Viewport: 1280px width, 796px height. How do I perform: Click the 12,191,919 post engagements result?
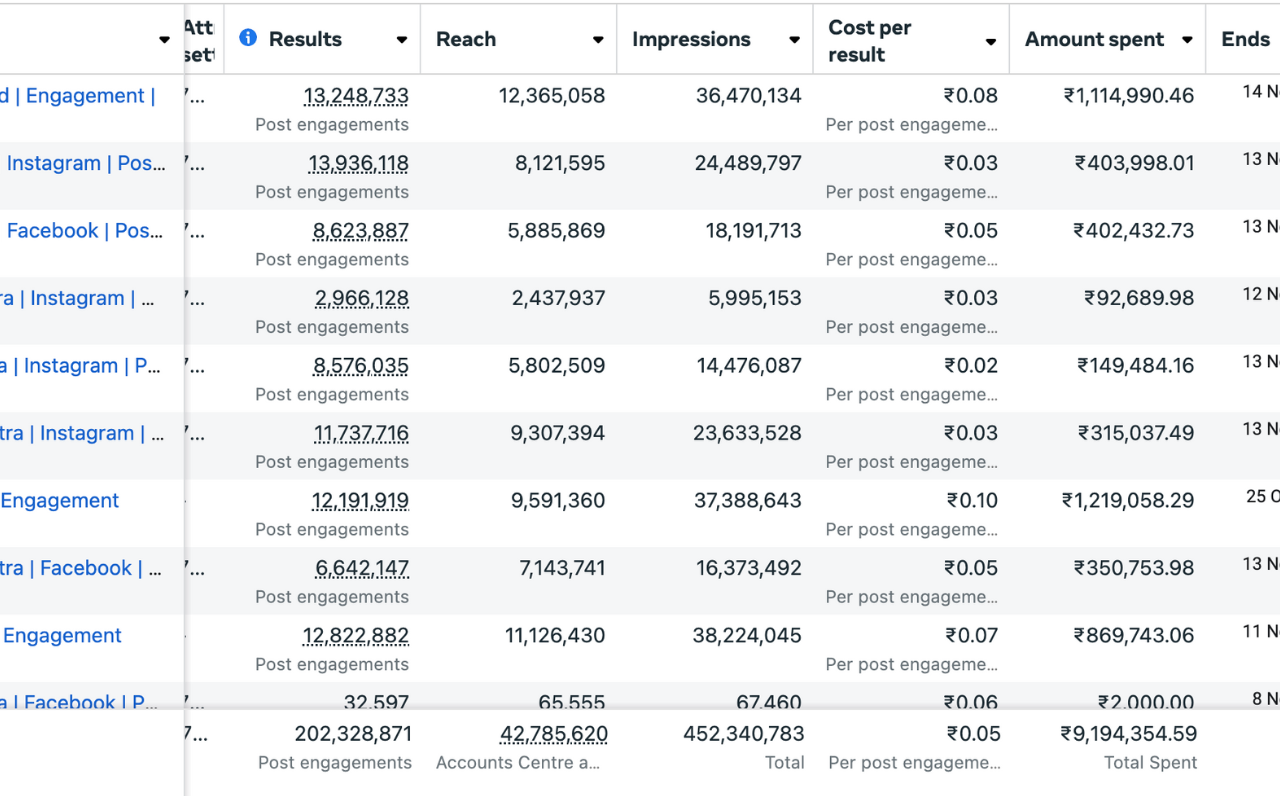[x=360, y=500]
